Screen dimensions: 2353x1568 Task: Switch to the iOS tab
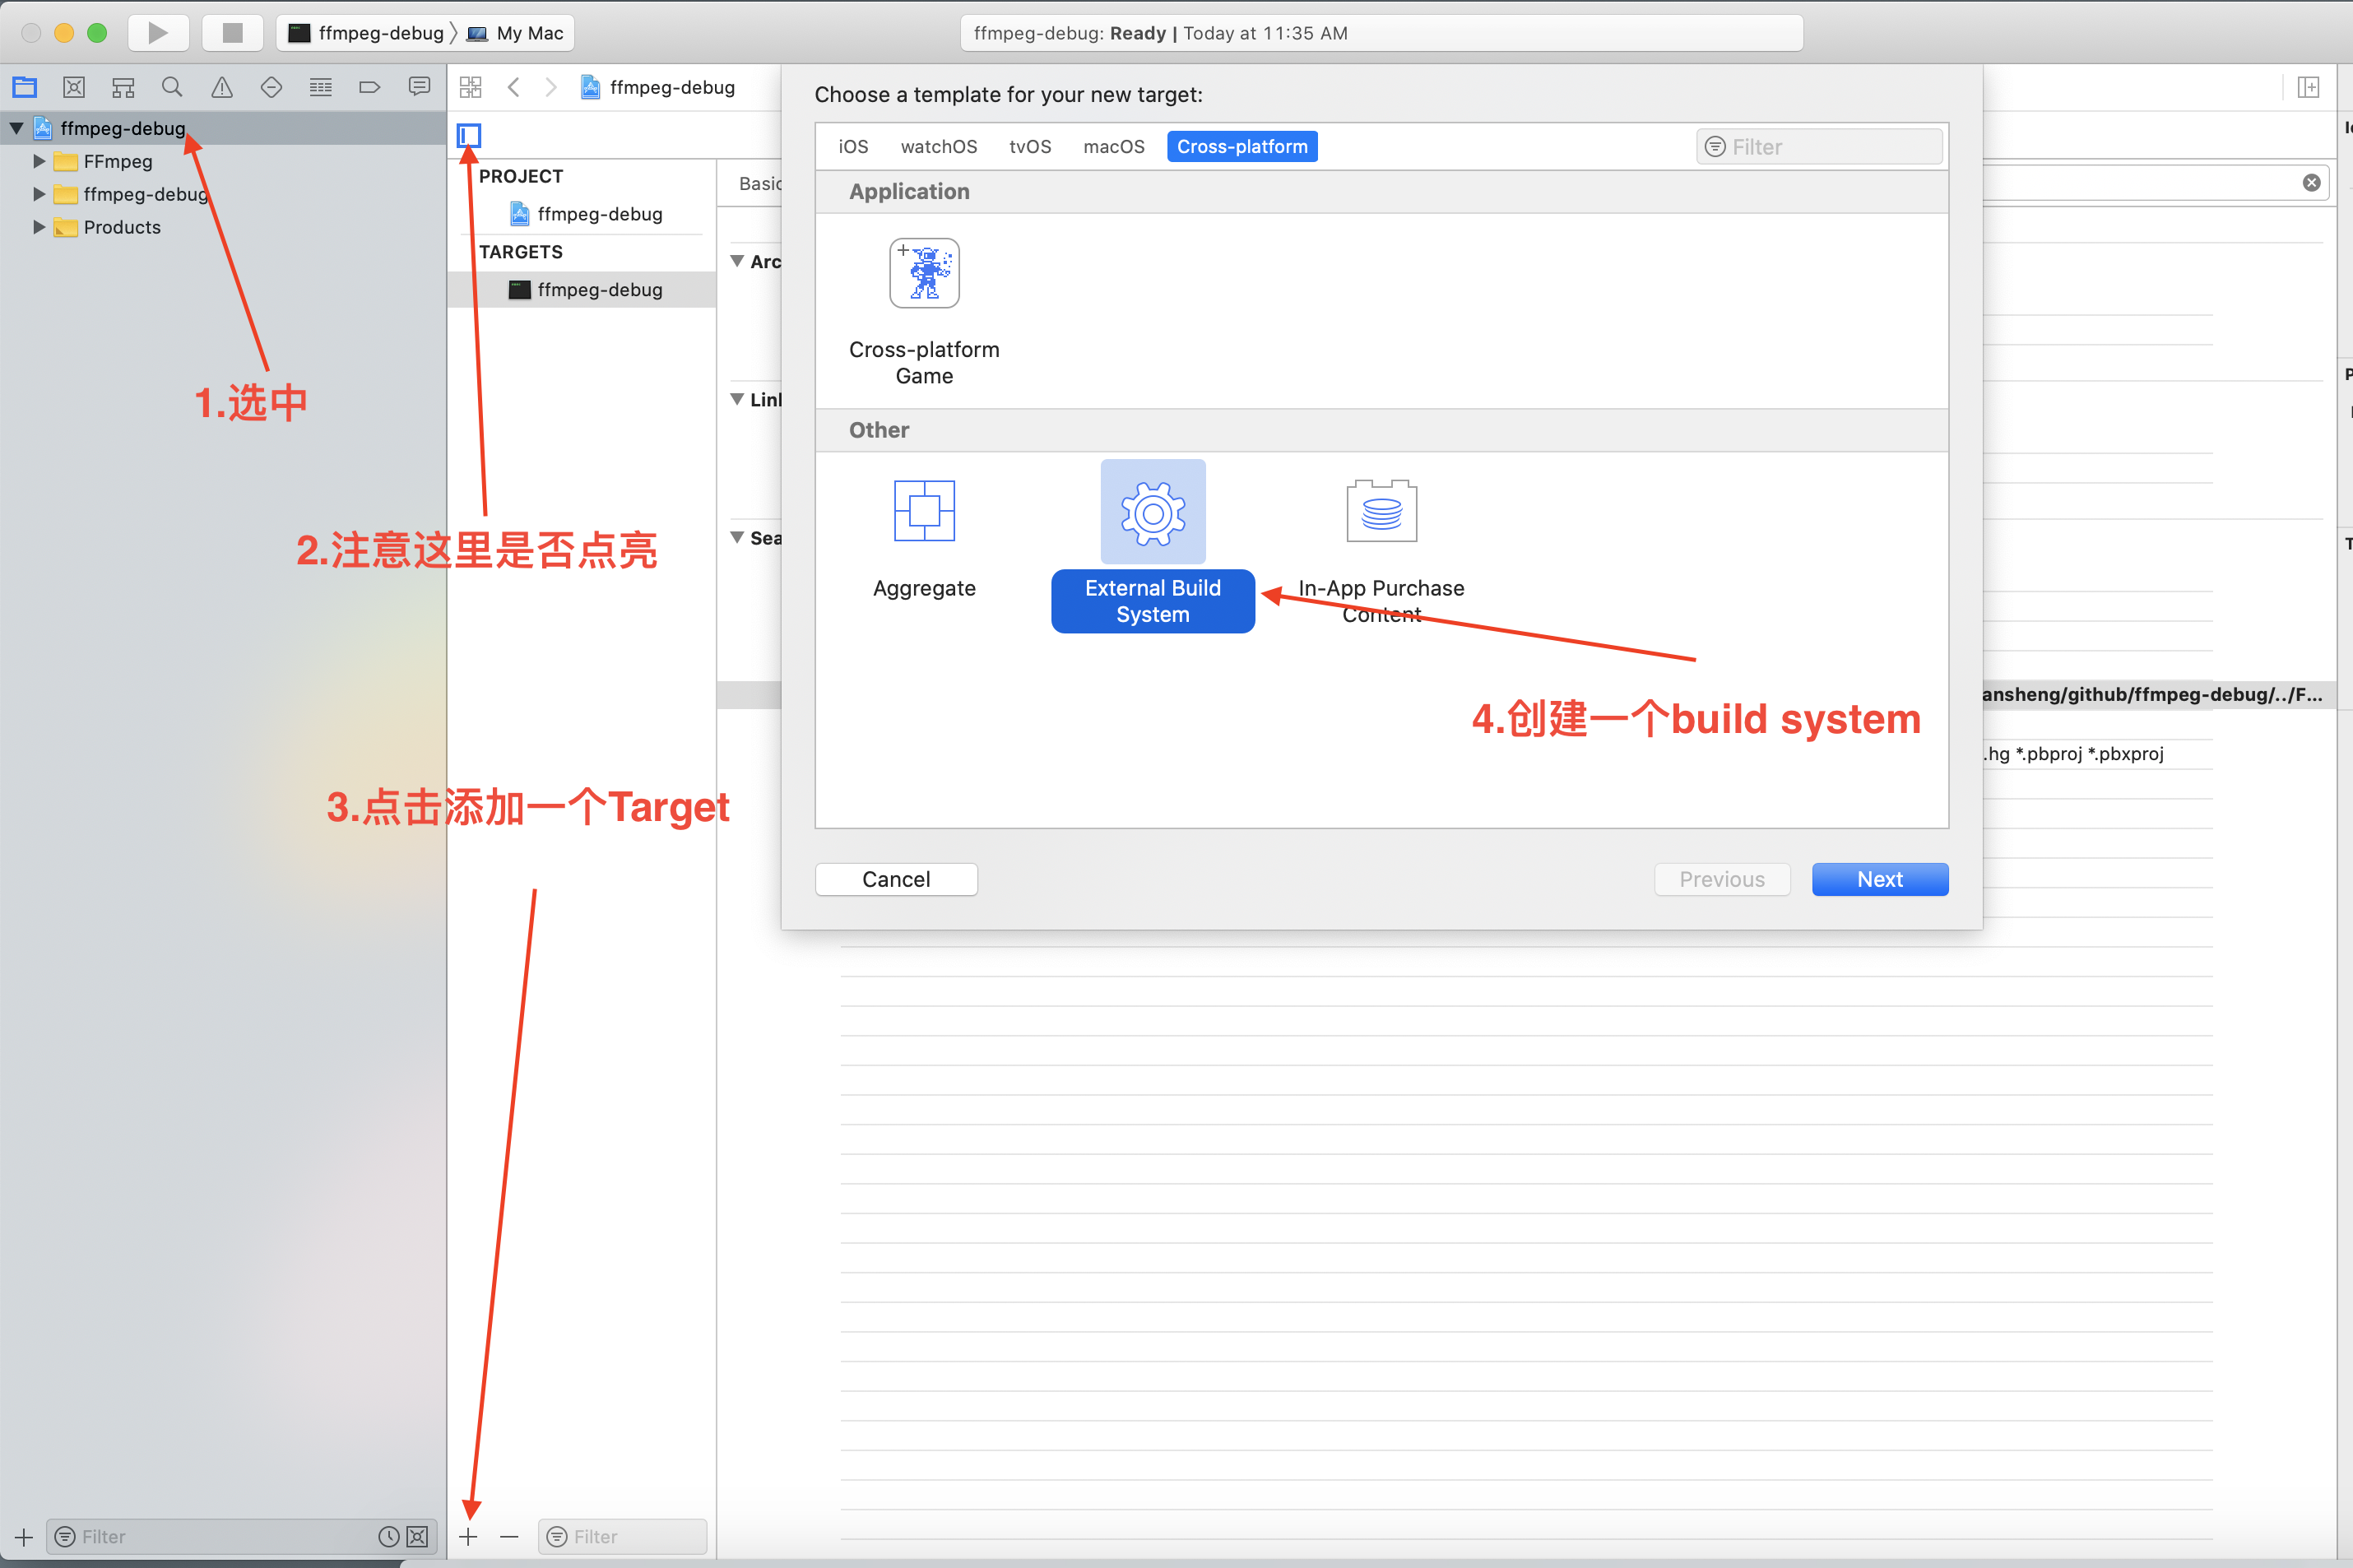852,146
